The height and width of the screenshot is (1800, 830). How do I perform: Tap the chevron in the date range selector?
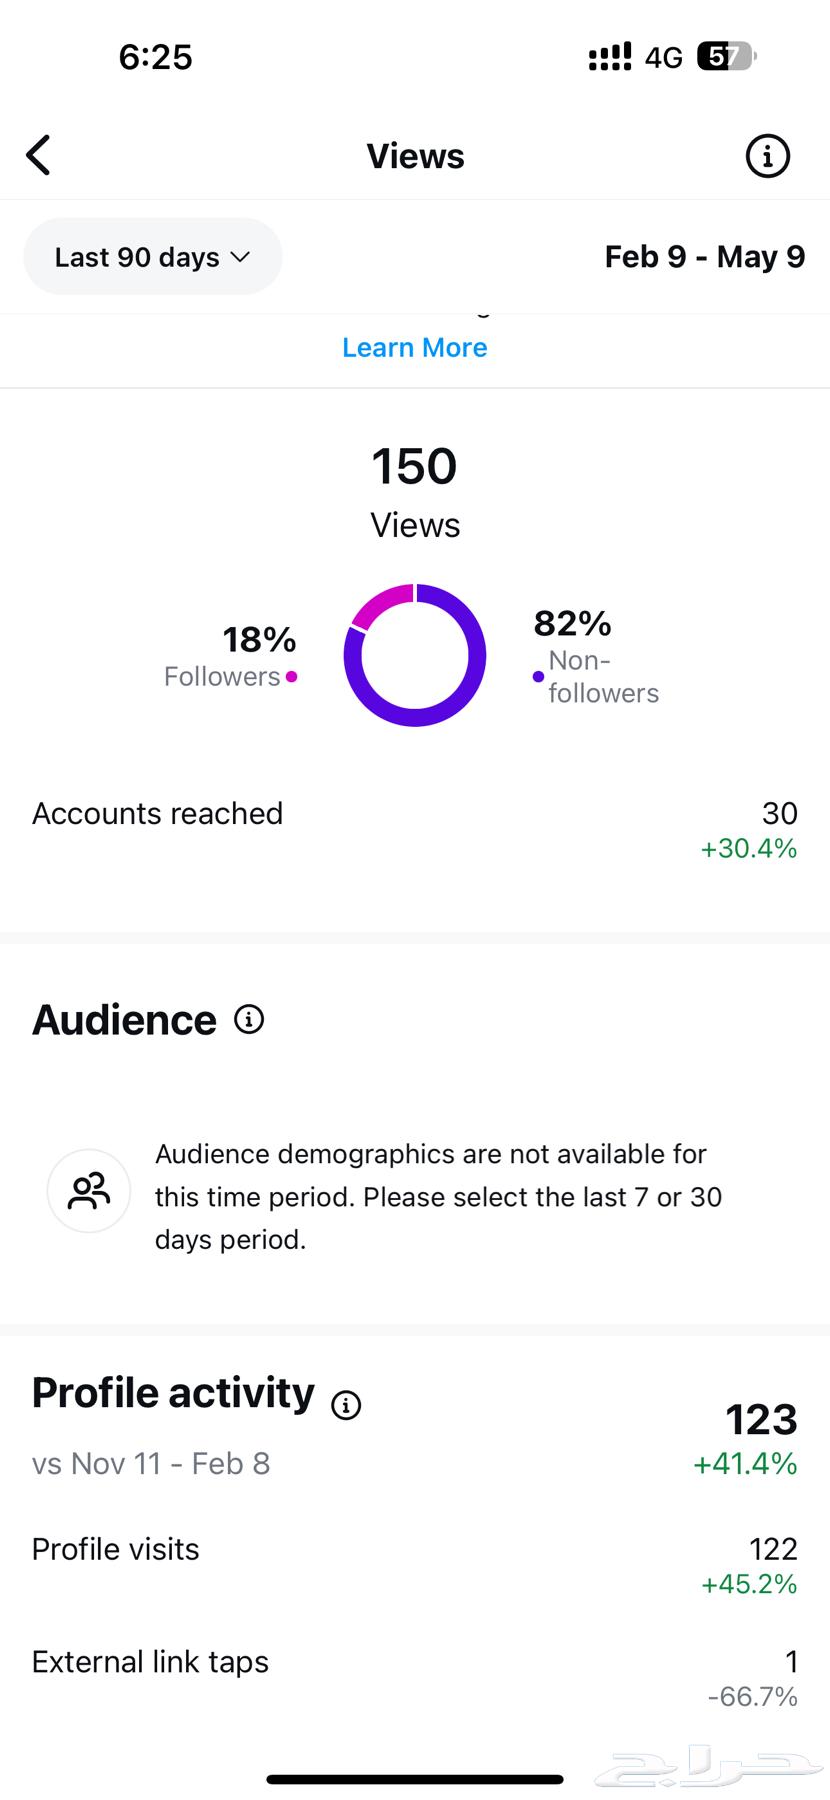click(240, 257)
